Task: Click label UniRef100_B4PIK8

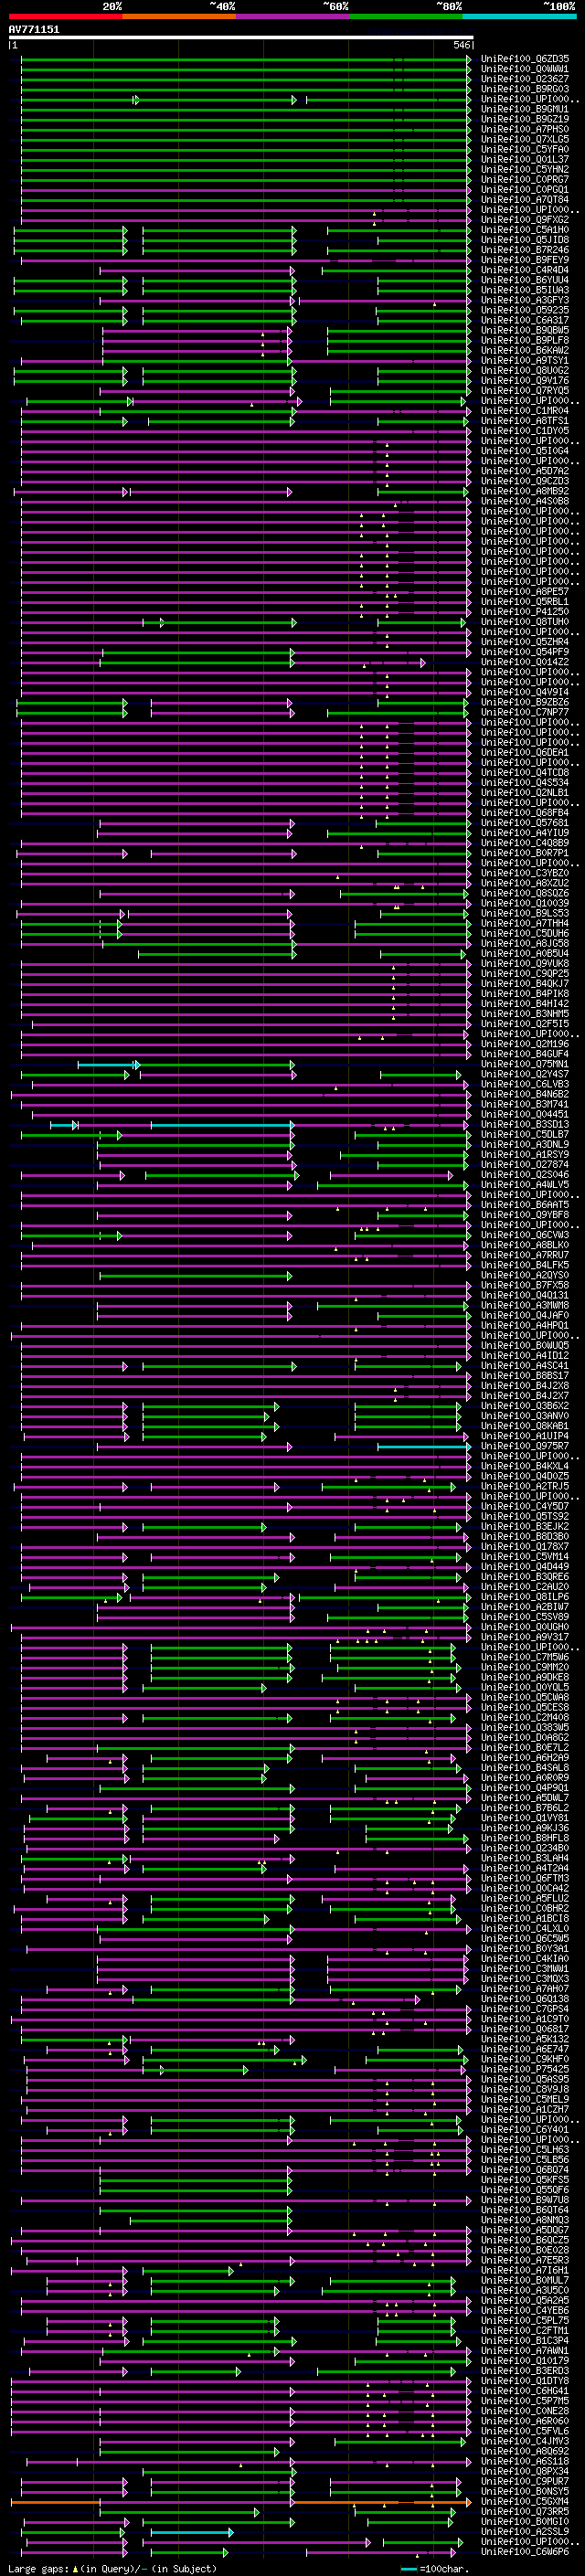Action: (x=525, y=993)
